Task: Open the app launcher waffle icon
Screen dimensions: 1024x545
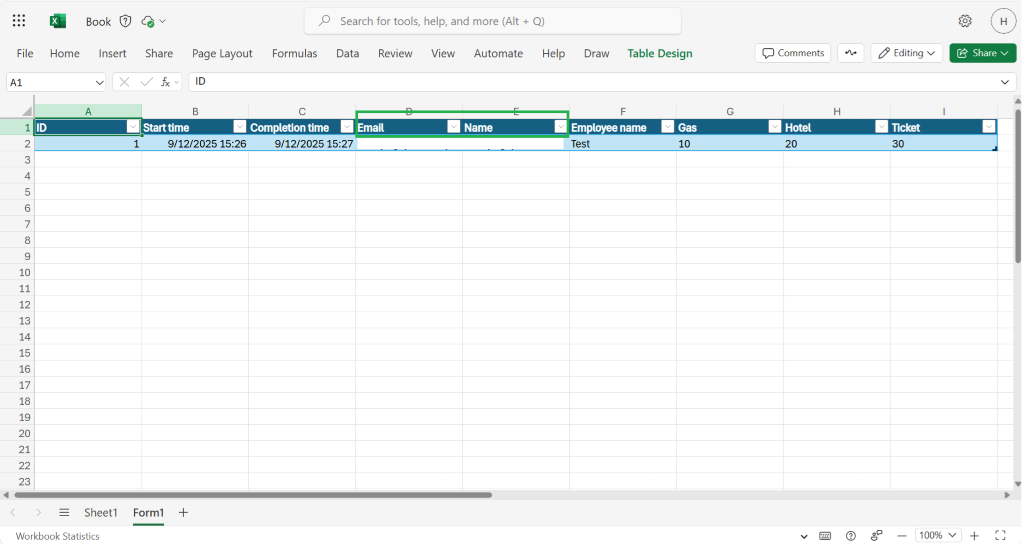Action: (x=19, y=21)
